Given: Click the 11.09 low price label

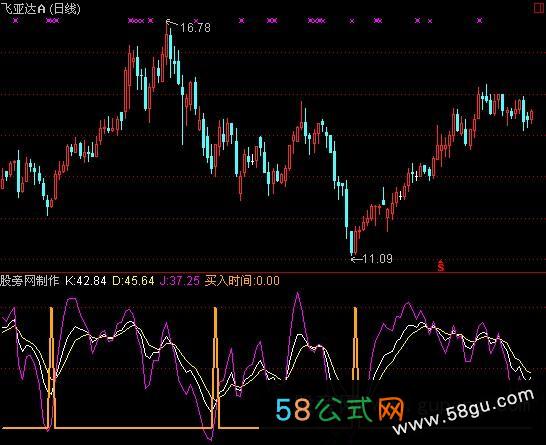Looking at the screenshot, I should [x=377, y=259].
